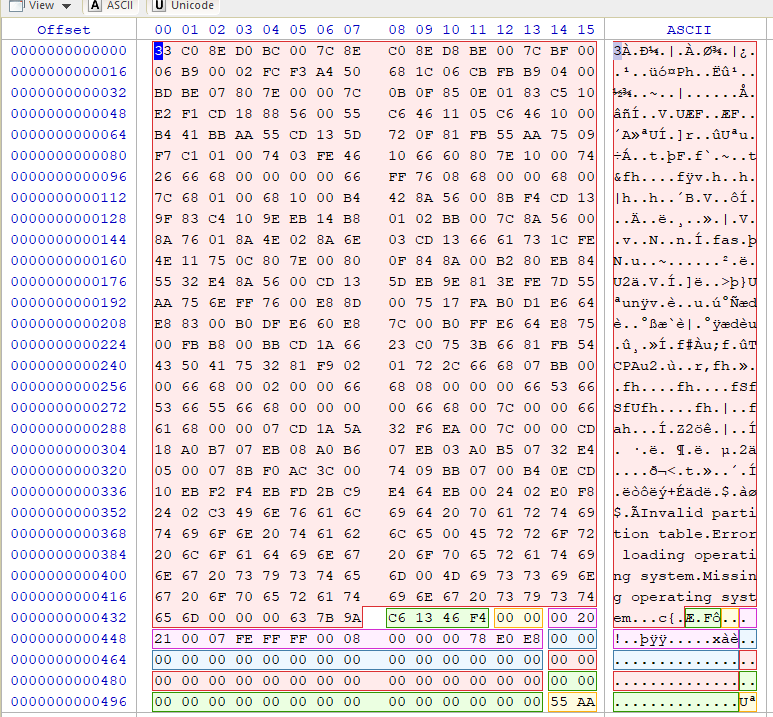This screenshot has width=773, height=717.
Task: Click offset label 0000000000160
Action: (x=69, y=261)
